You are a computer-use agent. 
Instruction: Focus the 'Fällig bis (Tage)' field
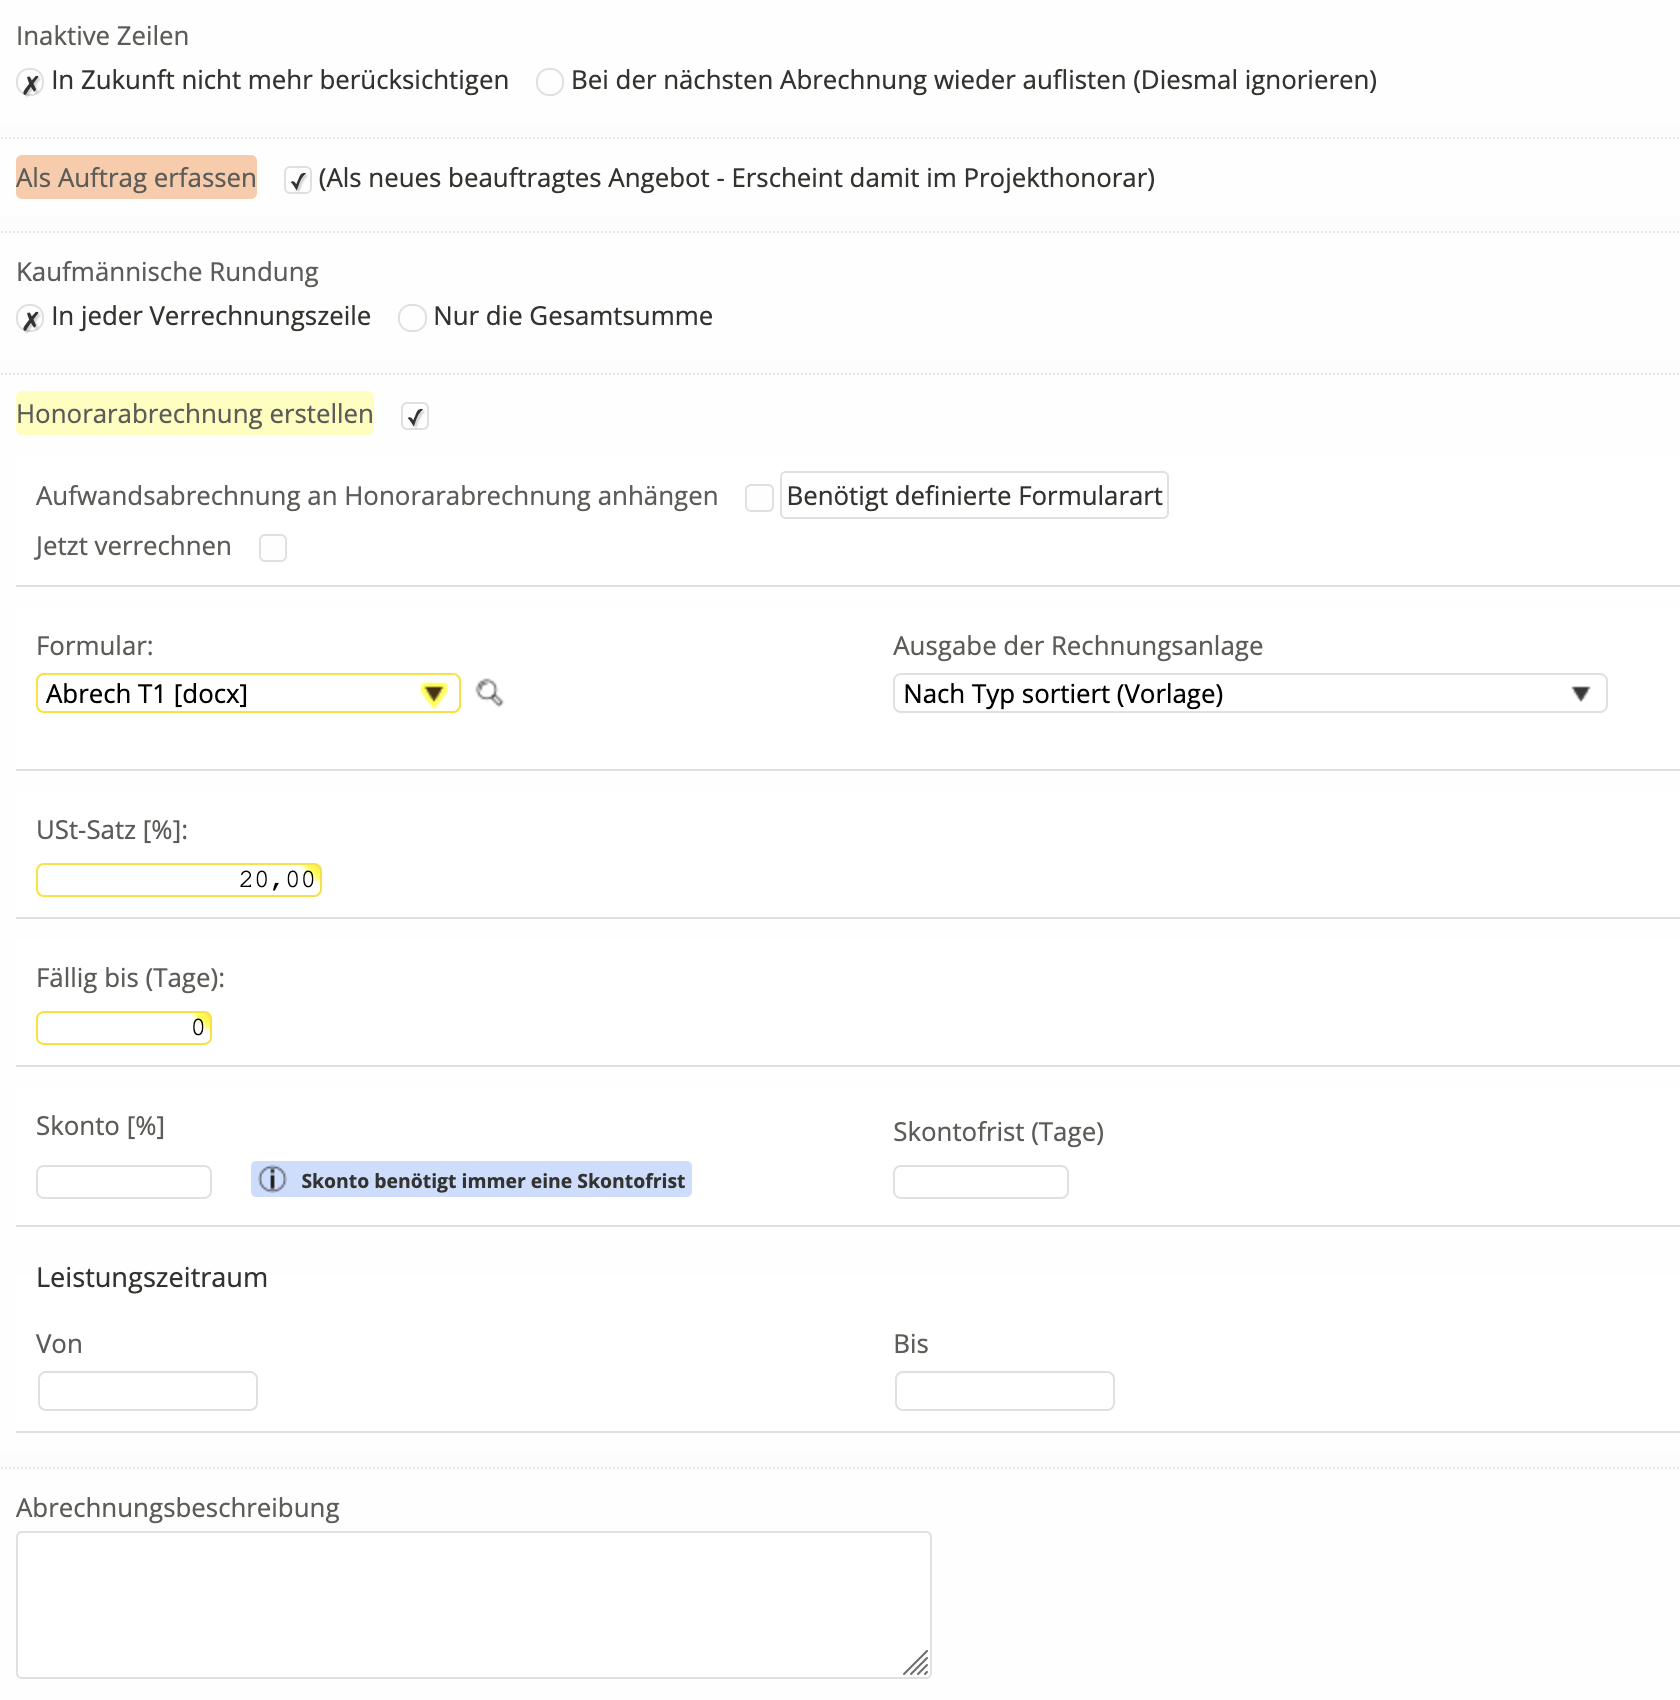tap(124, 1028)
